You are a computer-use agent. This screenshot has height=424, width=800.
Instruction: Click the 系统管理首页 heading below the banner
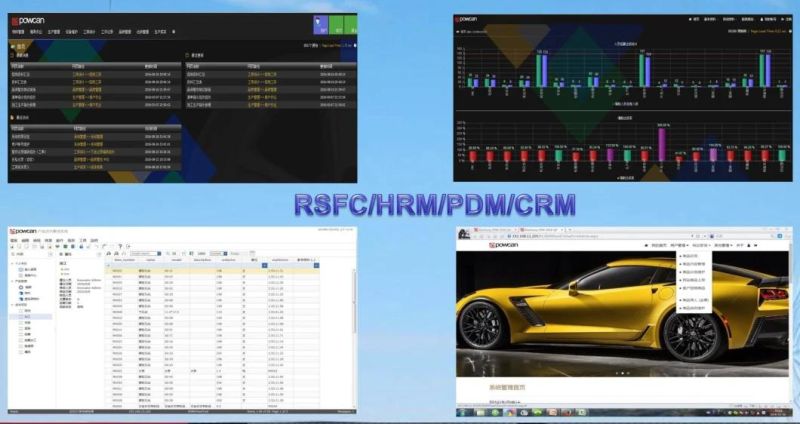pyautogui.click(x=507, y=388)
